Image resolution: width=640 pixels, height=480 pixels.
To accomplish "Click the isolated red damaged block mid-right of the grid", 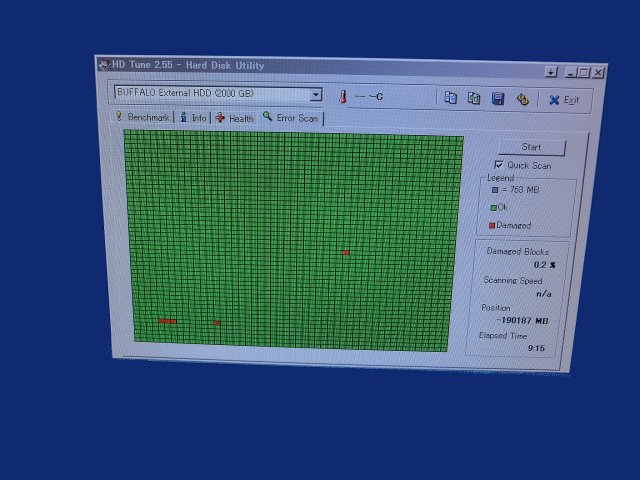I will [346, 253].
